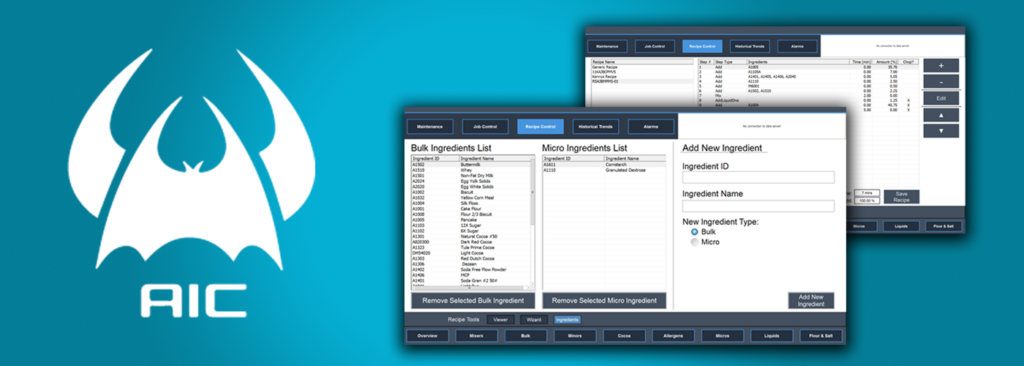Viewport: 1024px width, 366px height.
Task: Click the Ingredient ID header of Micro list
Action: pos(573,159)
